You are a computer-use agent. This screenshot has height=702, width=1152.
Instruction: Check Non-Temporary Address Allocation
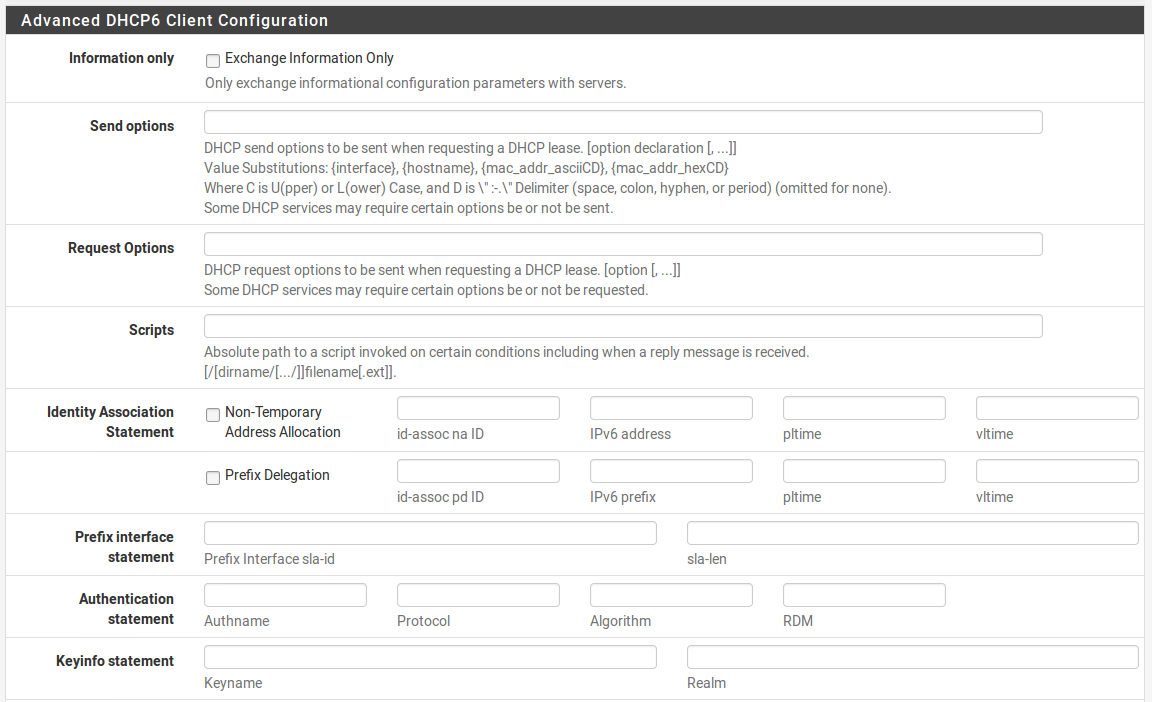point(213,415)
